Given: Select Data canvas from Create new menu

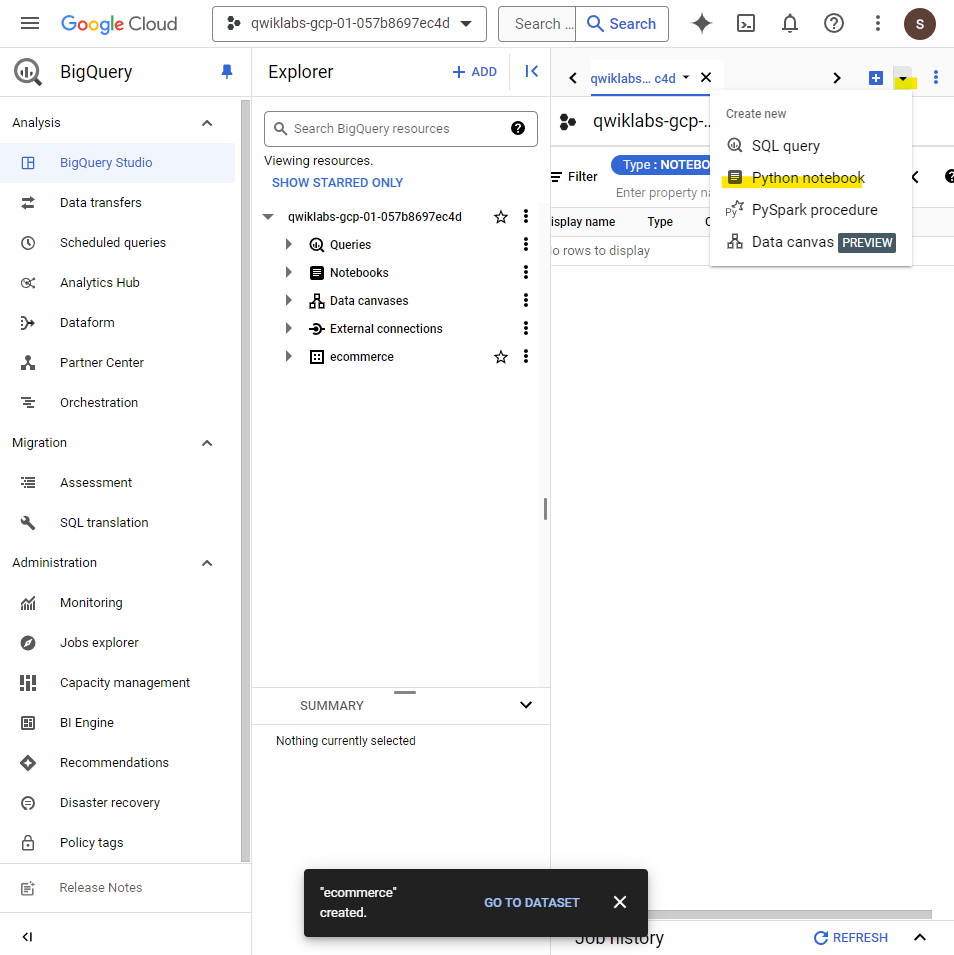Looking at the screenshot, I should click(x=811, y=242).
